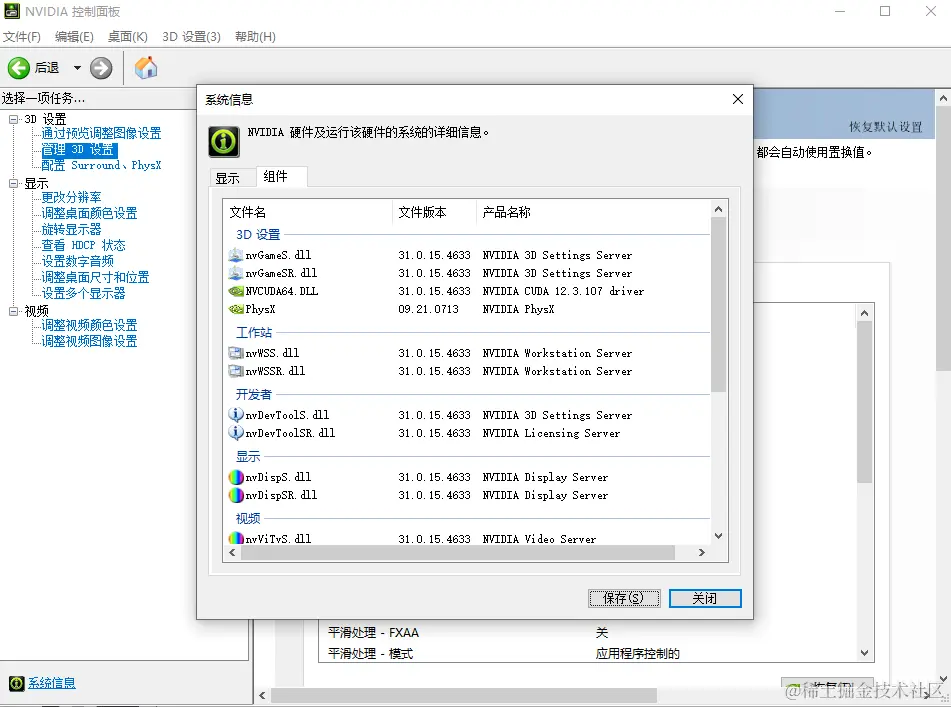
Task: Click the NVIDIA Licensing Server product name
Action: (x=551, y=433)
